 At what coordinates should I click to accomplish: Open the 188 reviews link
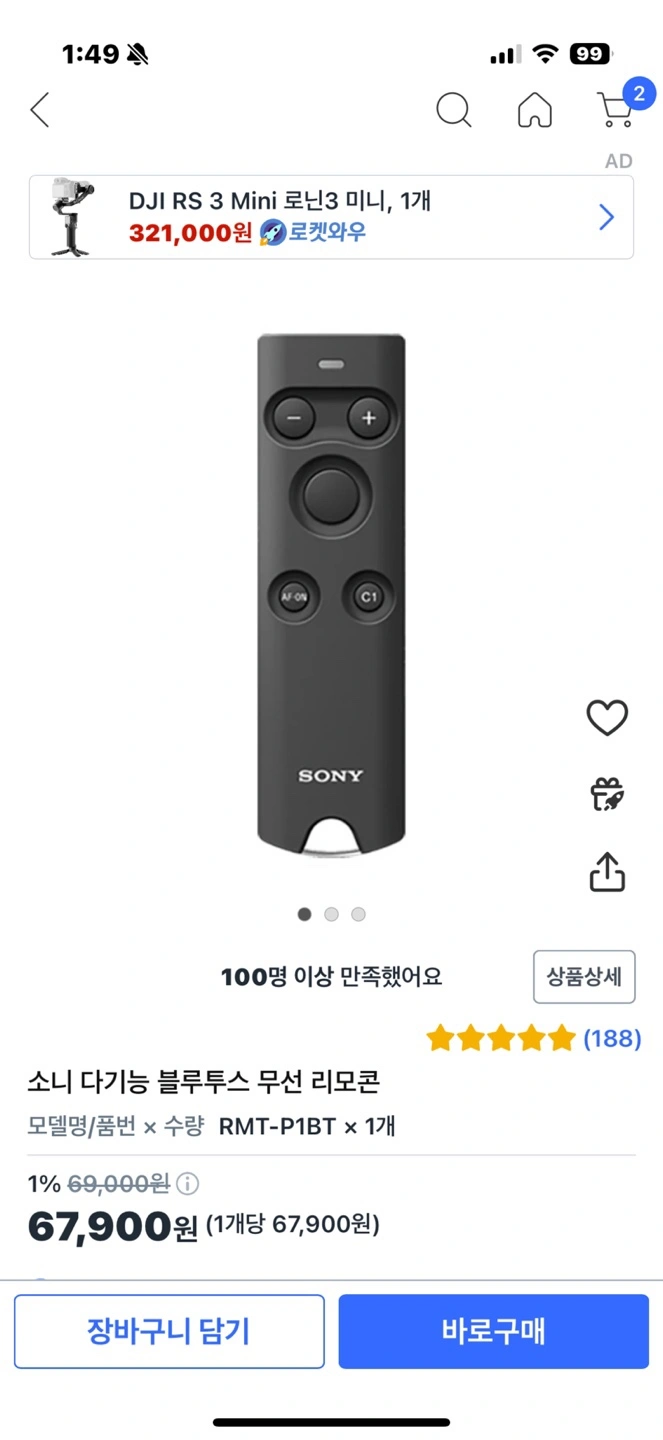612,1039
